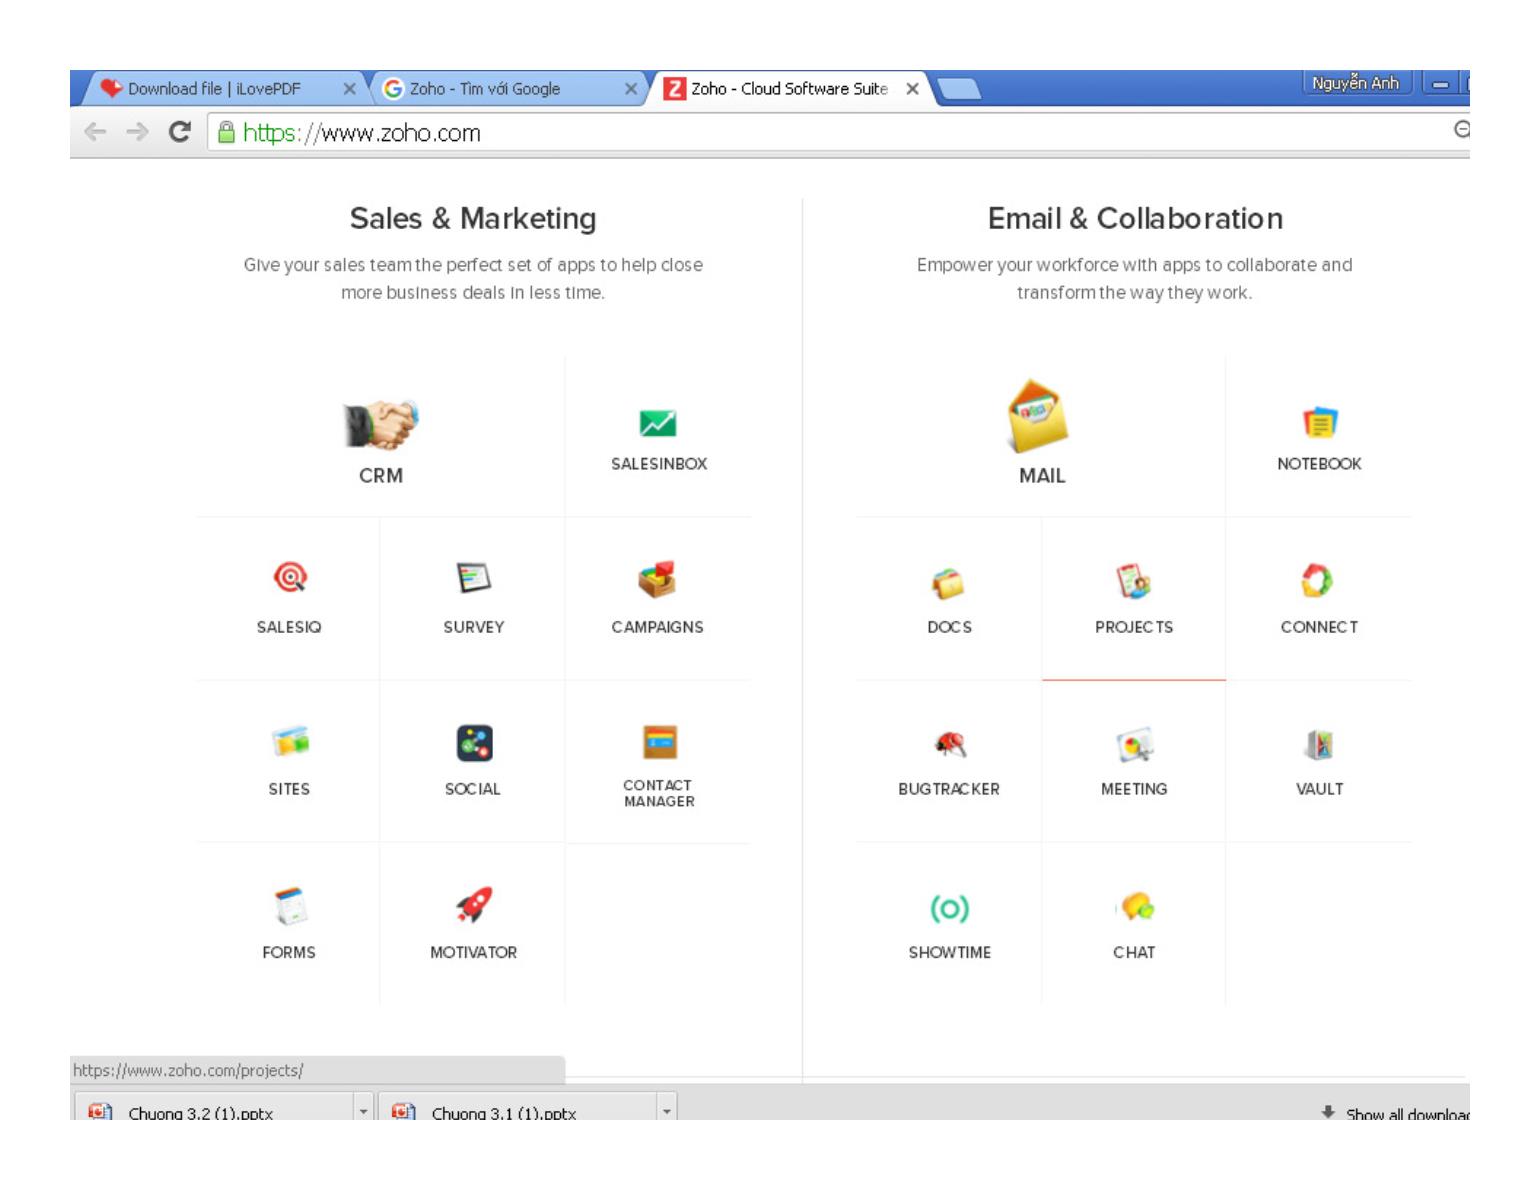
Task: Go back with the back arrow
Action: [x=95, y=131]
